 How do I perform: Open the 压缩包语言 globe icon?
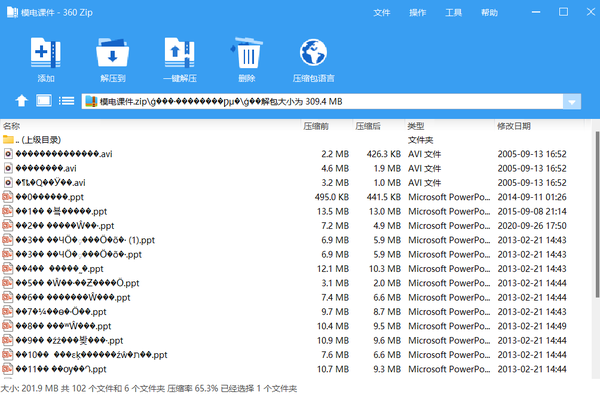coord(313,52)
